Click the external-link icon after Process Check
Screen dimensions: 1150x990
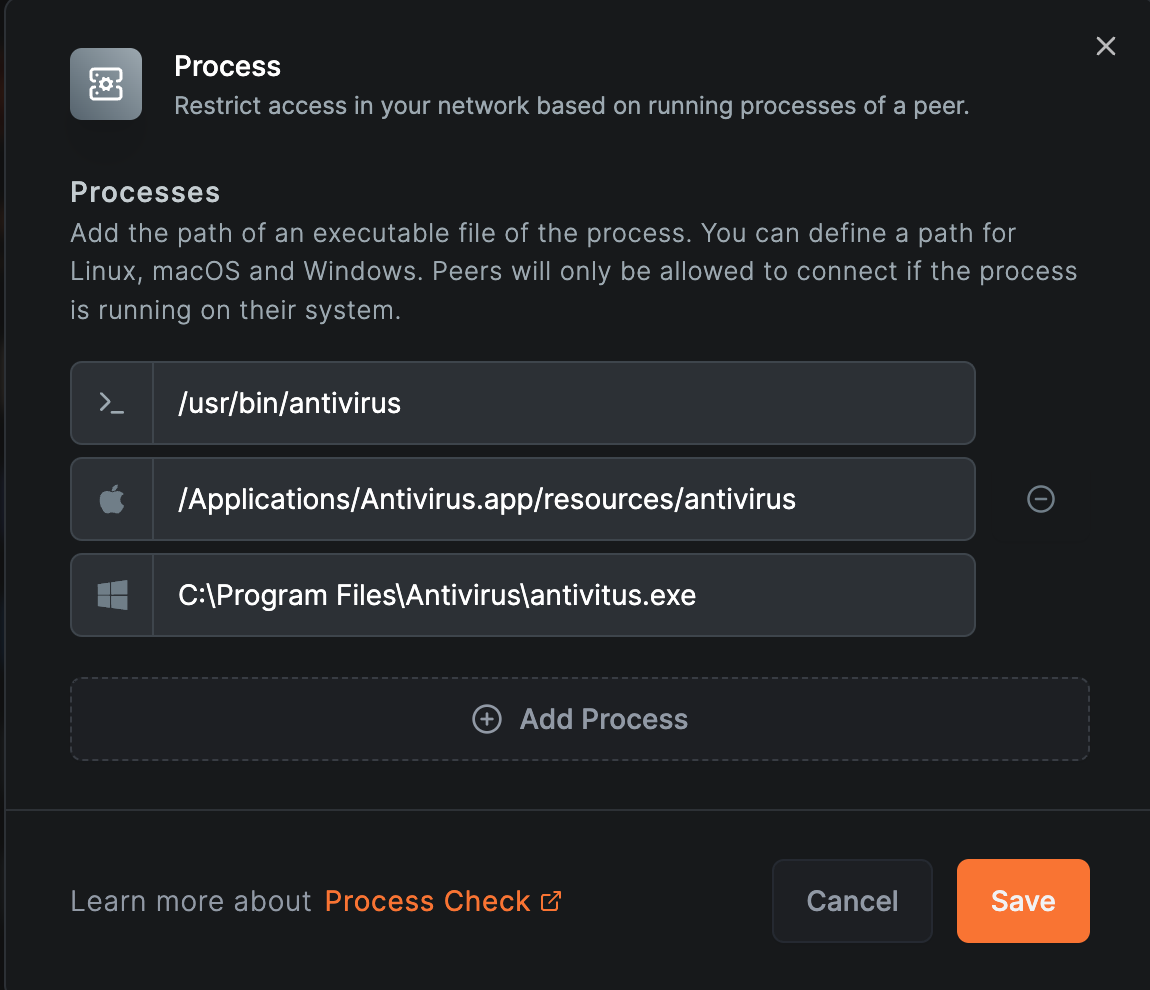[x=551, y=902]
